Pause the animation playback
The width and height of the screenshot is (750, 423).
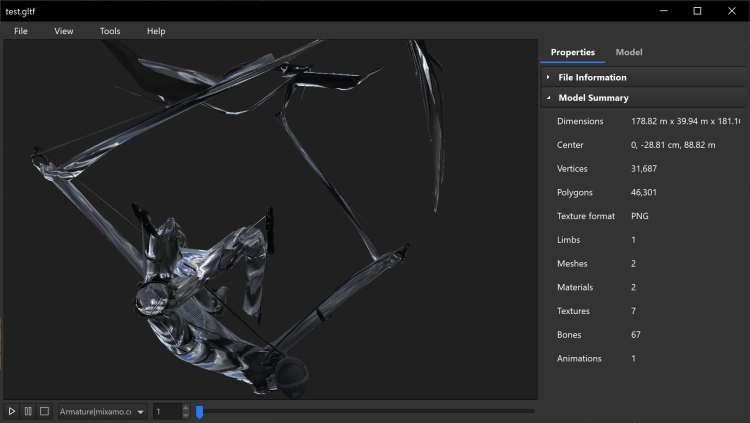click(28, 411)
